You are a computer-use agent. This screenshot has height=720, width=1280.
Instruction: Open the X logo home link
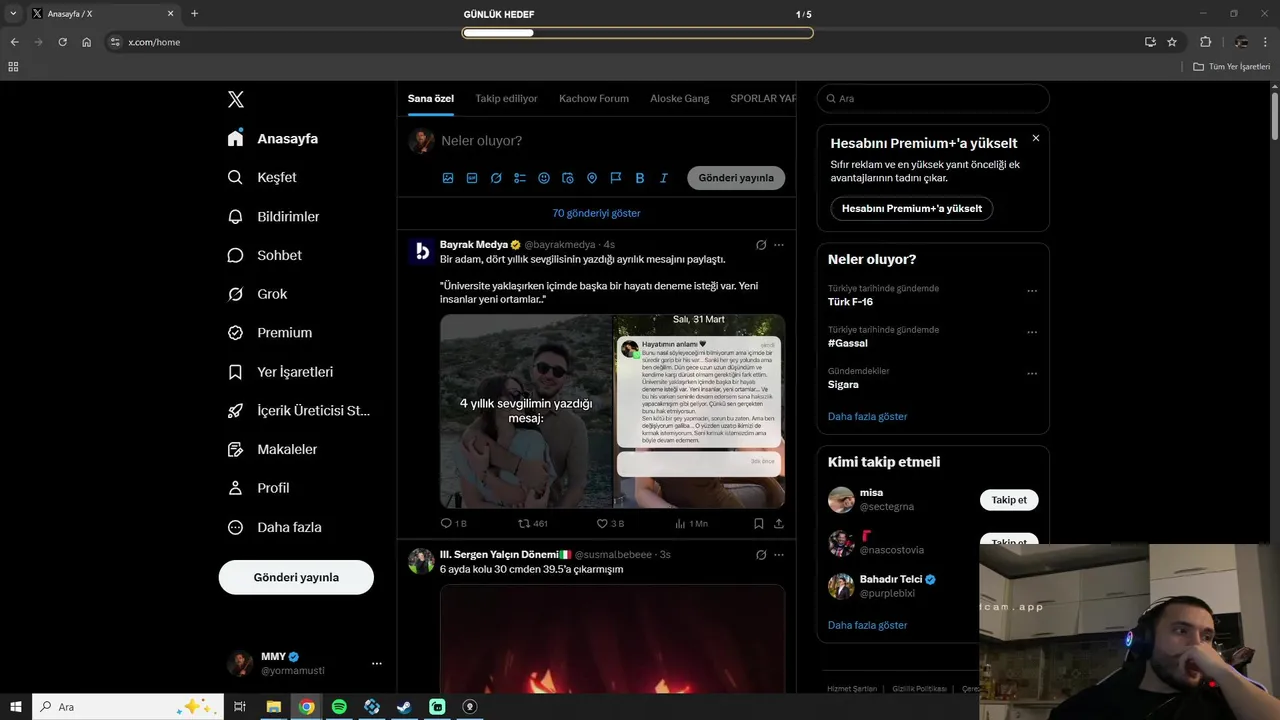click(236, 99)
